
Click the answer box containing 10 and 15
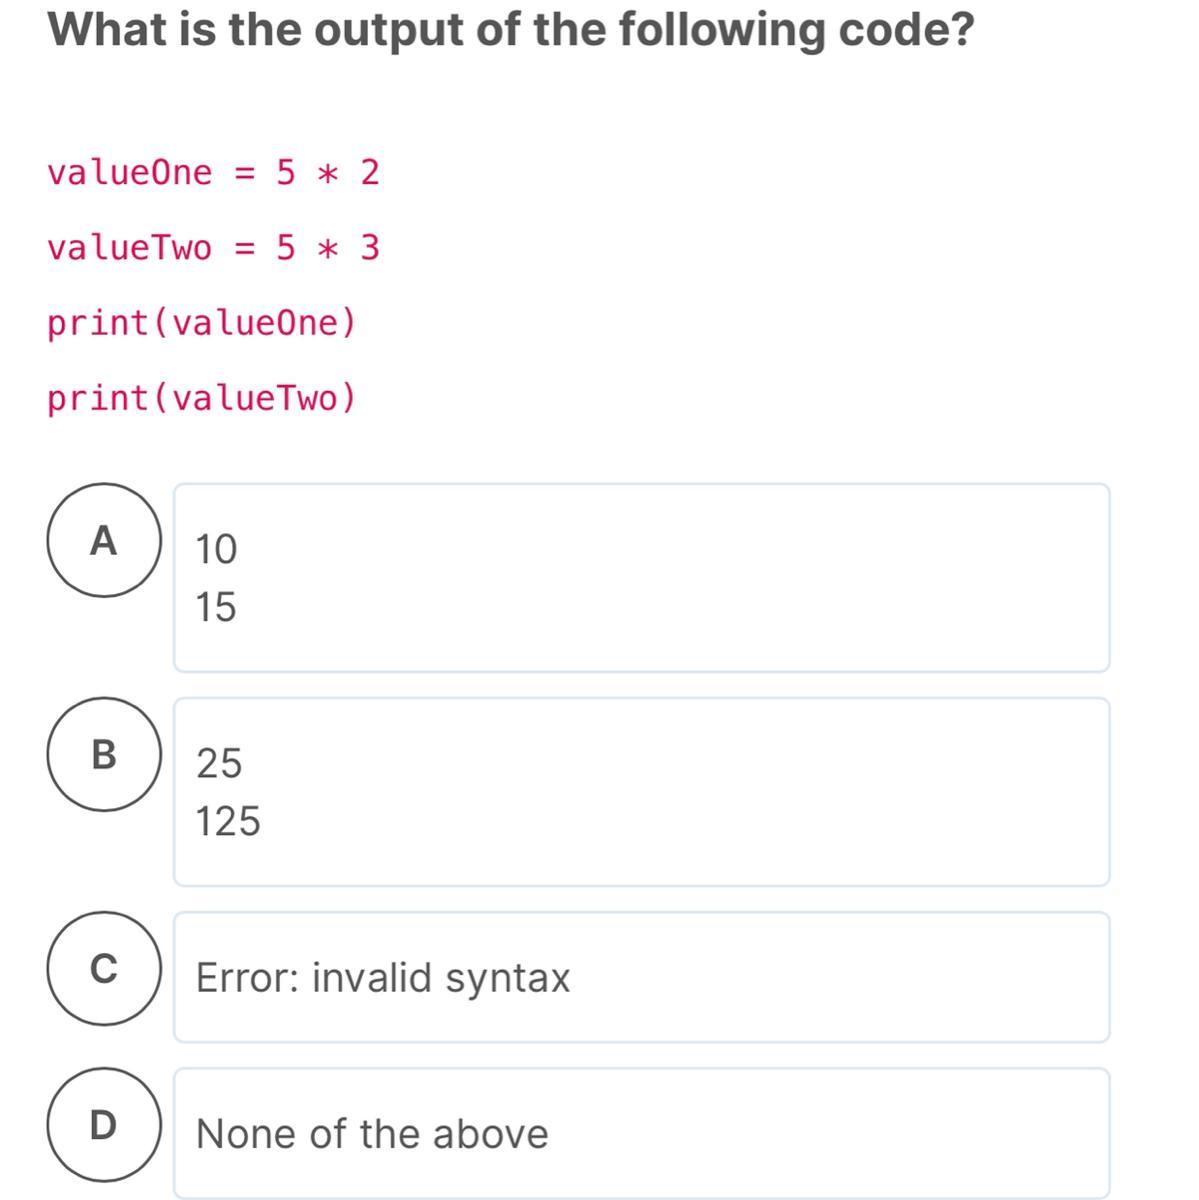[641, 578]
